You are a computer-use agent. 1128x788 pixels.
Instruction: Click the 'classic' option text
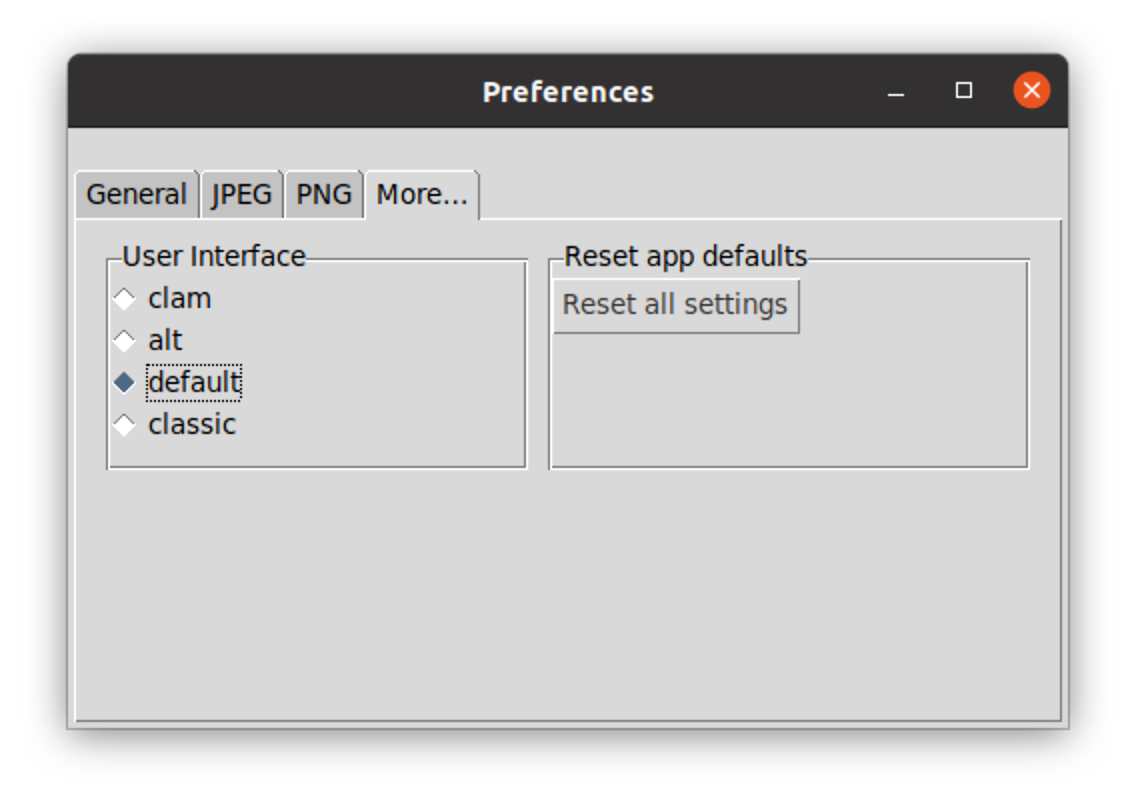click(192, 424)
